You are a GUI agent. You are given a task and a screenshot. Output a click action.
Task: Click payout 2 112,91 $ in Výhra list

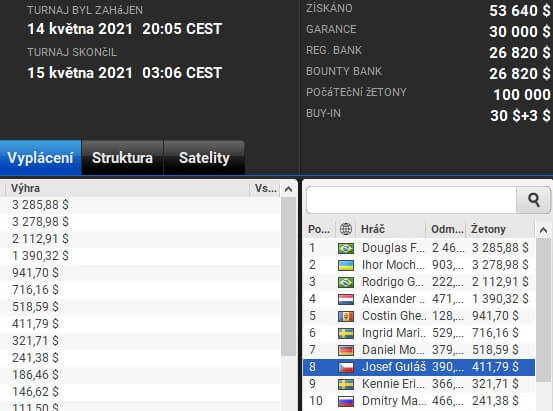[x=40, y=239]
